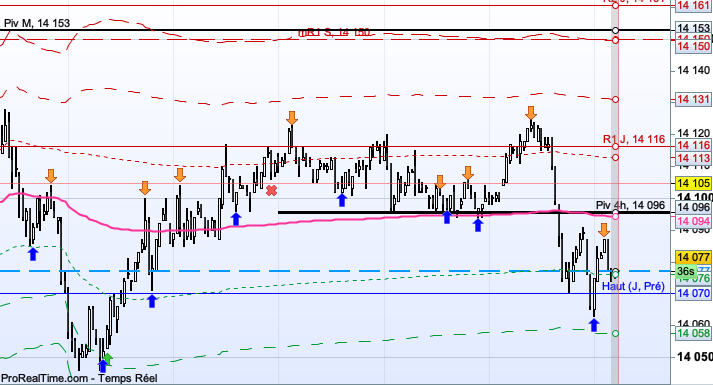Click the pink circle handle of the moving average
Viewport: 713px width, 385px height.
(x=615, y=216)
